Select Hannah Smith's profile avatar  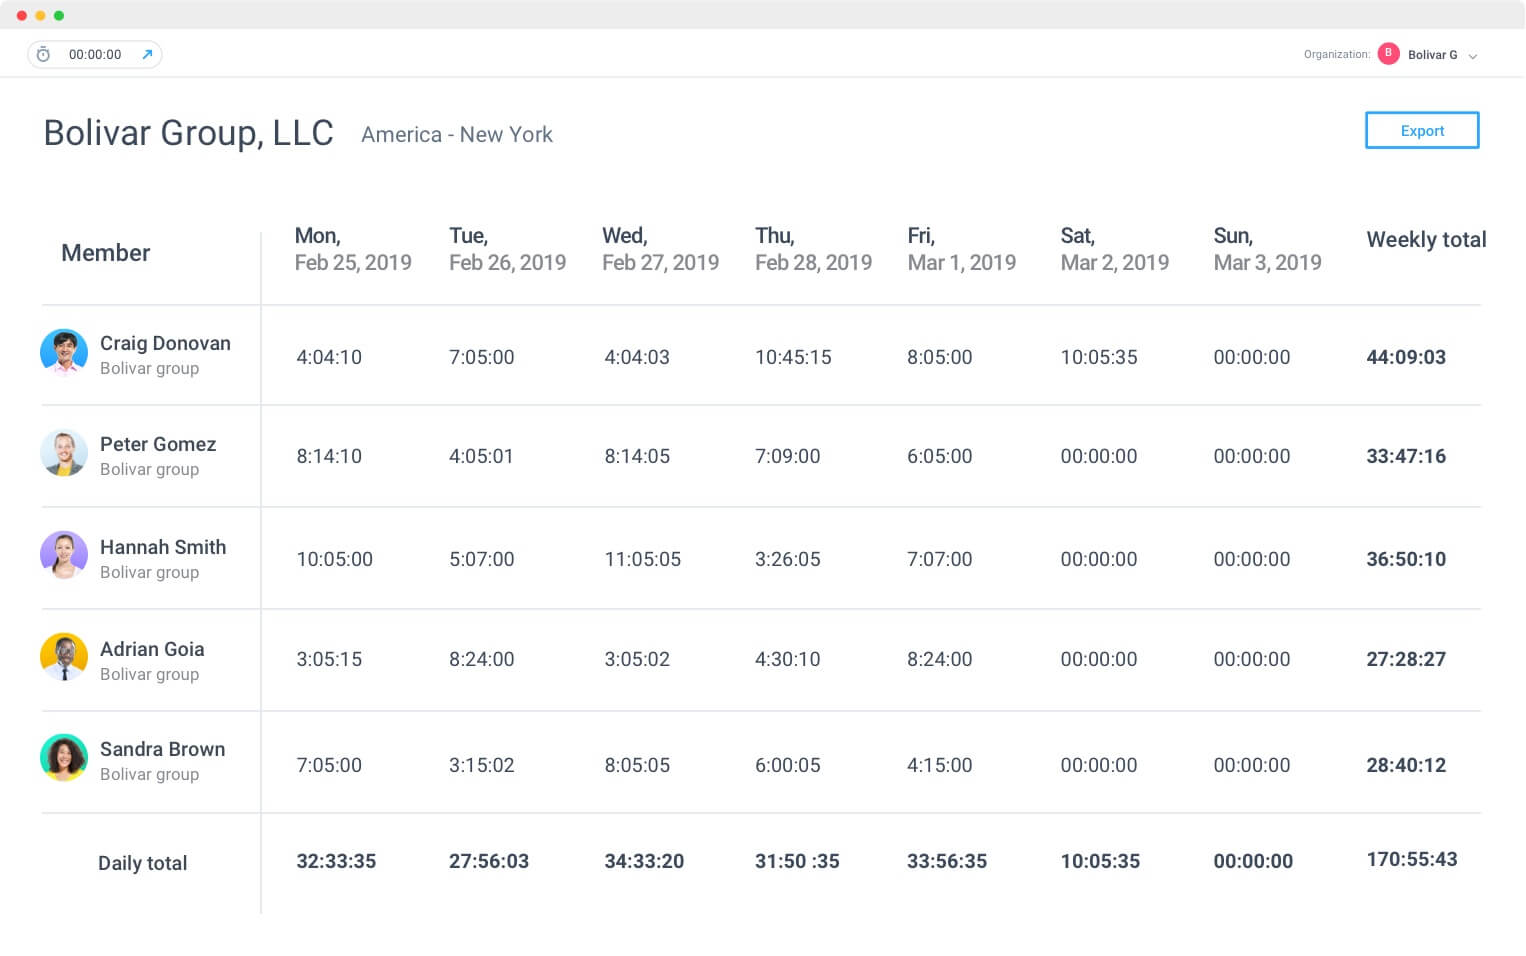(x=64, y=556)
